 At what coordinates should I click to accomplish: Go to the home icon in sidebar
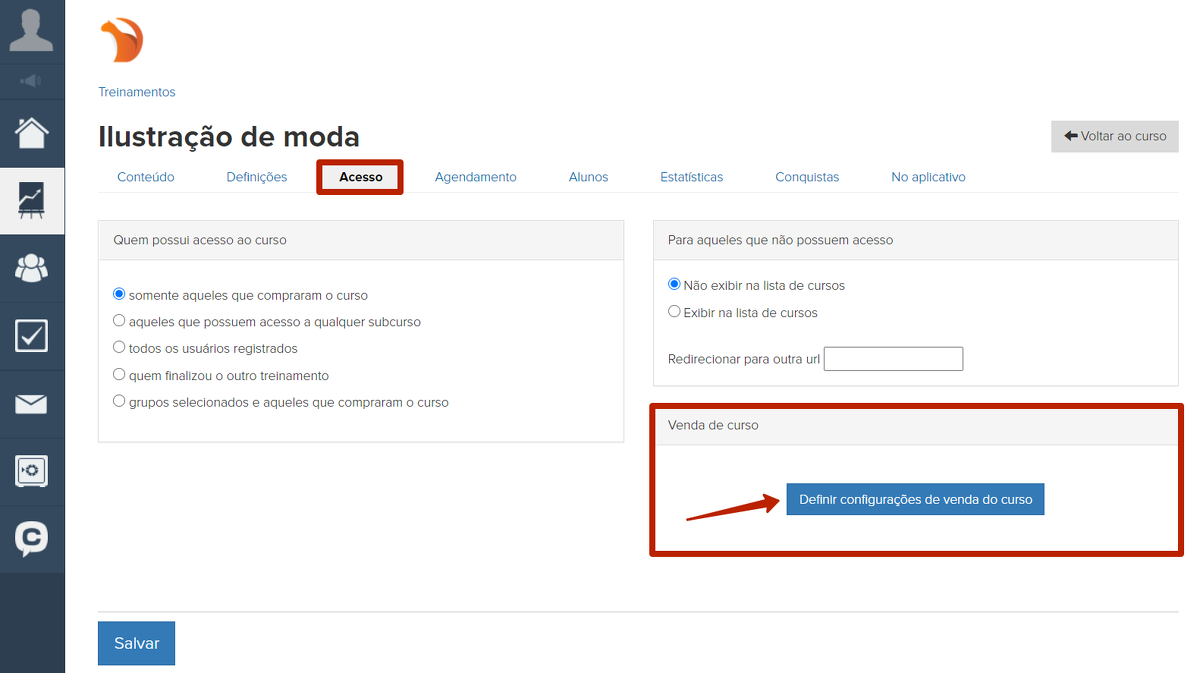coord(31,133)
